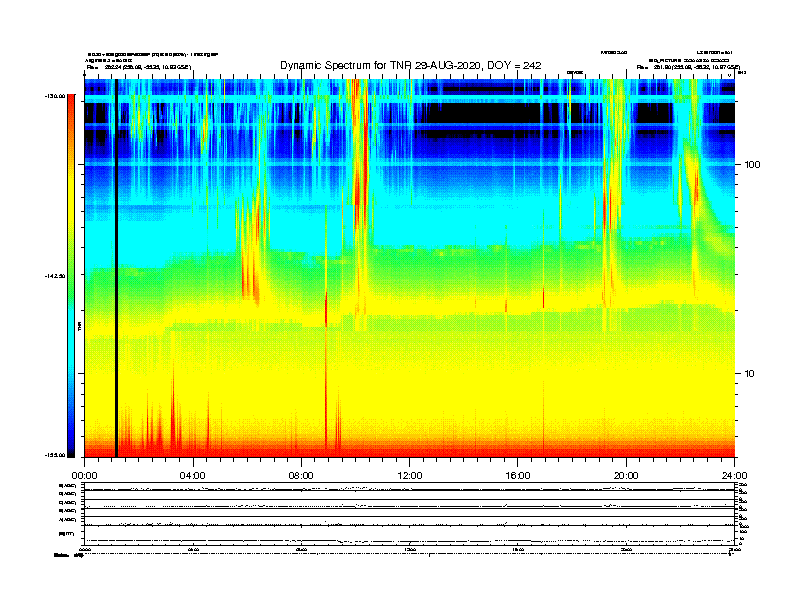Viewport: 792px width, 612px height.
Task: Select the 00:00 time axis label
Action: 84,475
